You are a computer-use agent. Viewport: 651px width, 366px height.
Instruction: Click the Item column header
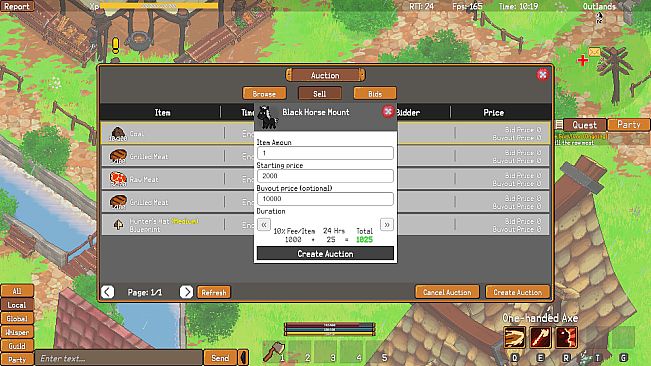pos(162,112)
